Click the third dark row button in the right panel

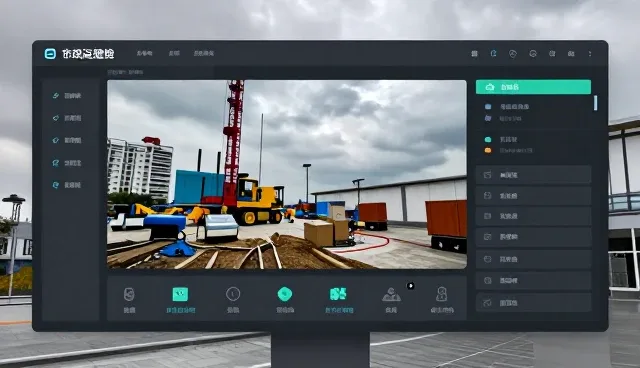[533, 216]
